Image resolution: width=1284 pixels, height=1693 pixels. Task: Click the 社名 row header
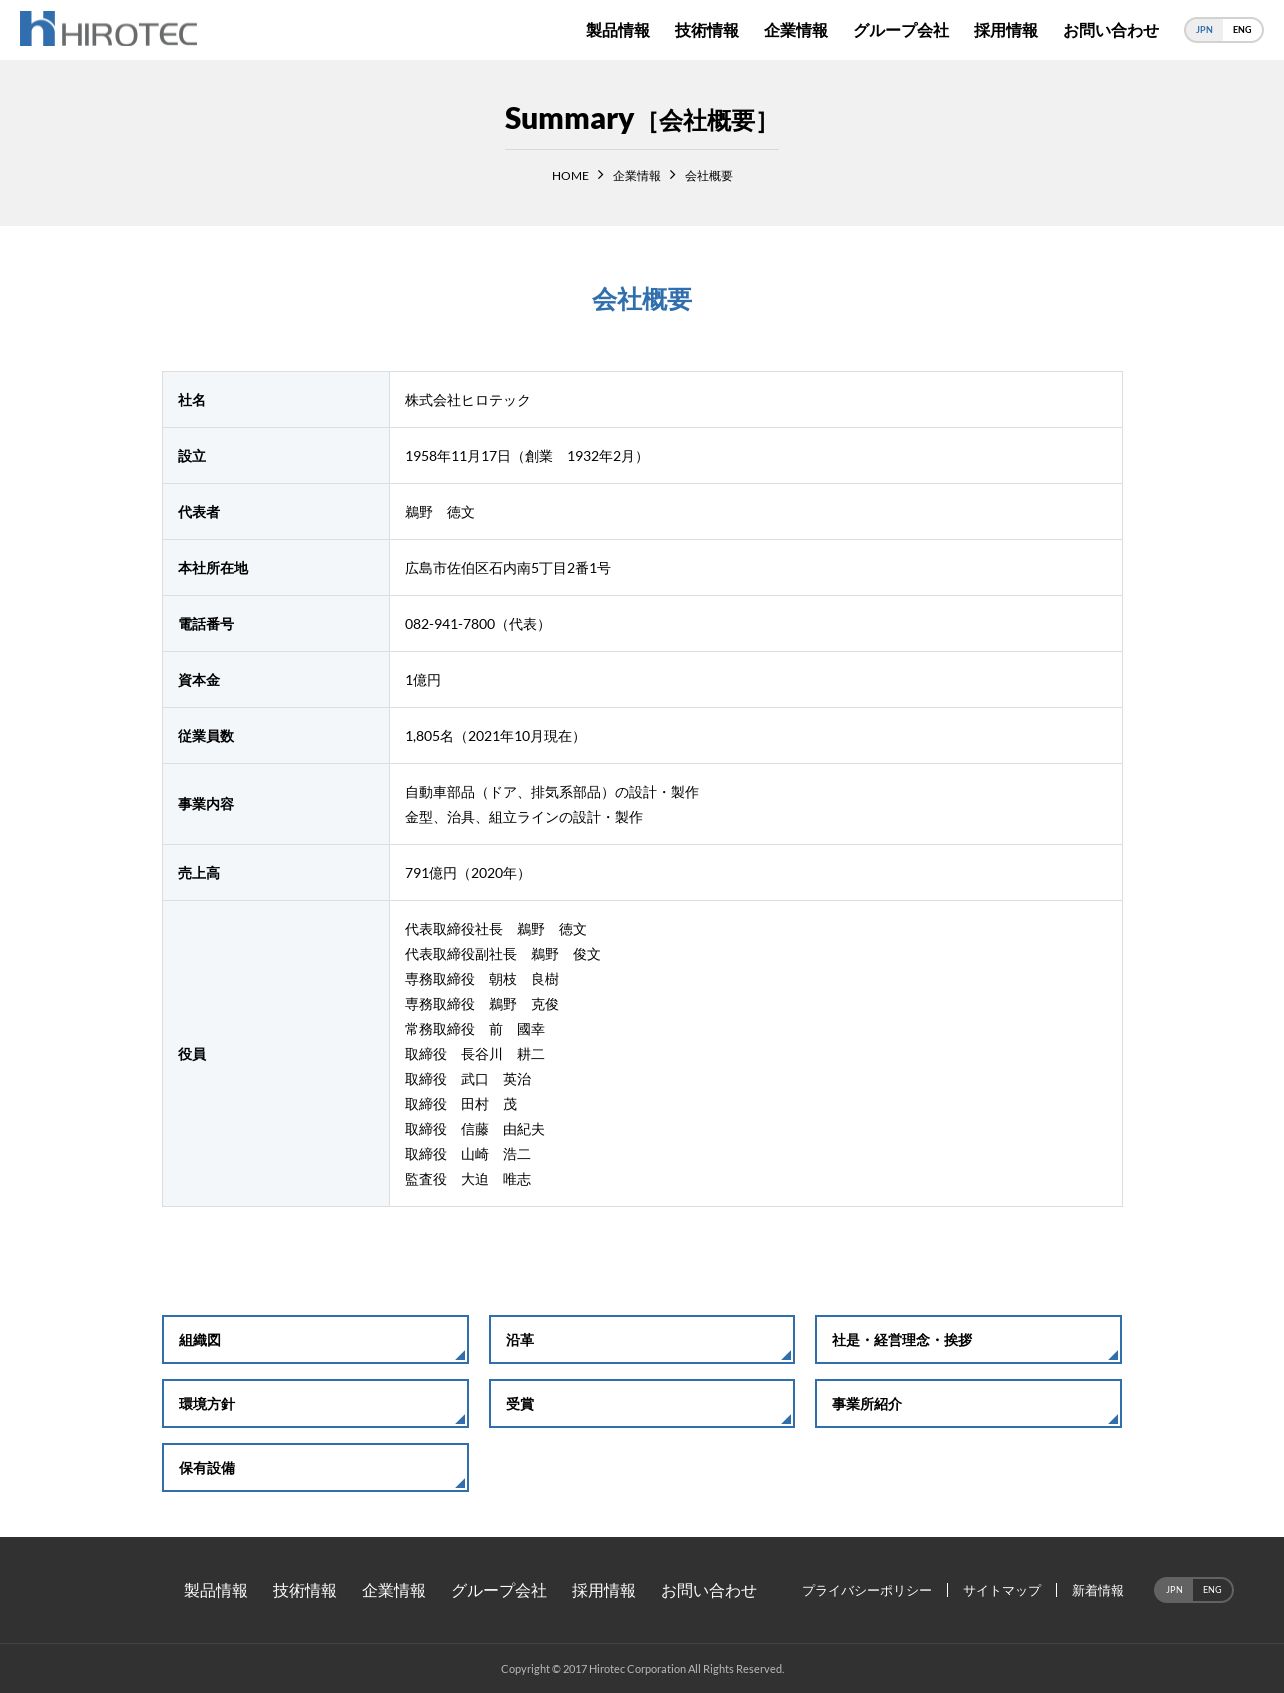coord(276,400)
